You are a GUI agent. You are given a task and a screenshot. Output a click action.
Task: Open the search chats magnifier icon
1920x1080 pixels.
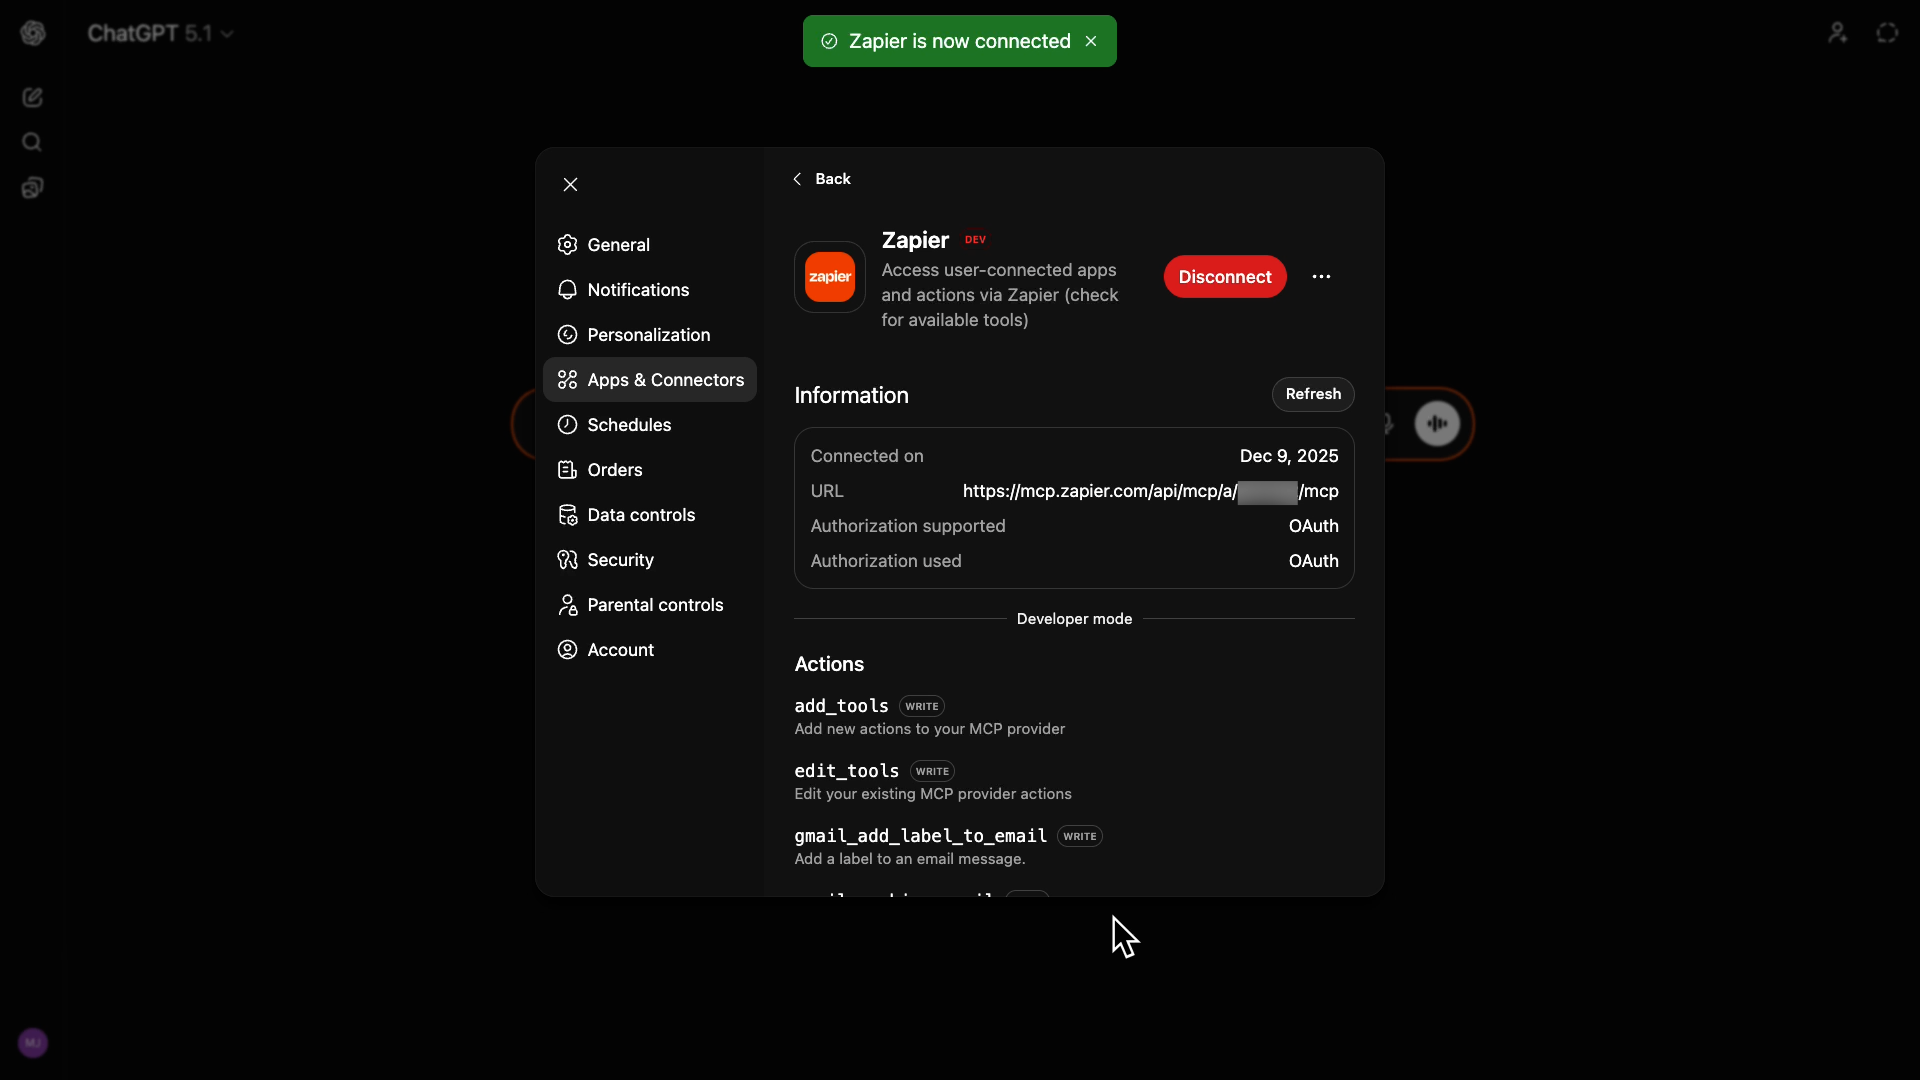click(x=32, y=142)
